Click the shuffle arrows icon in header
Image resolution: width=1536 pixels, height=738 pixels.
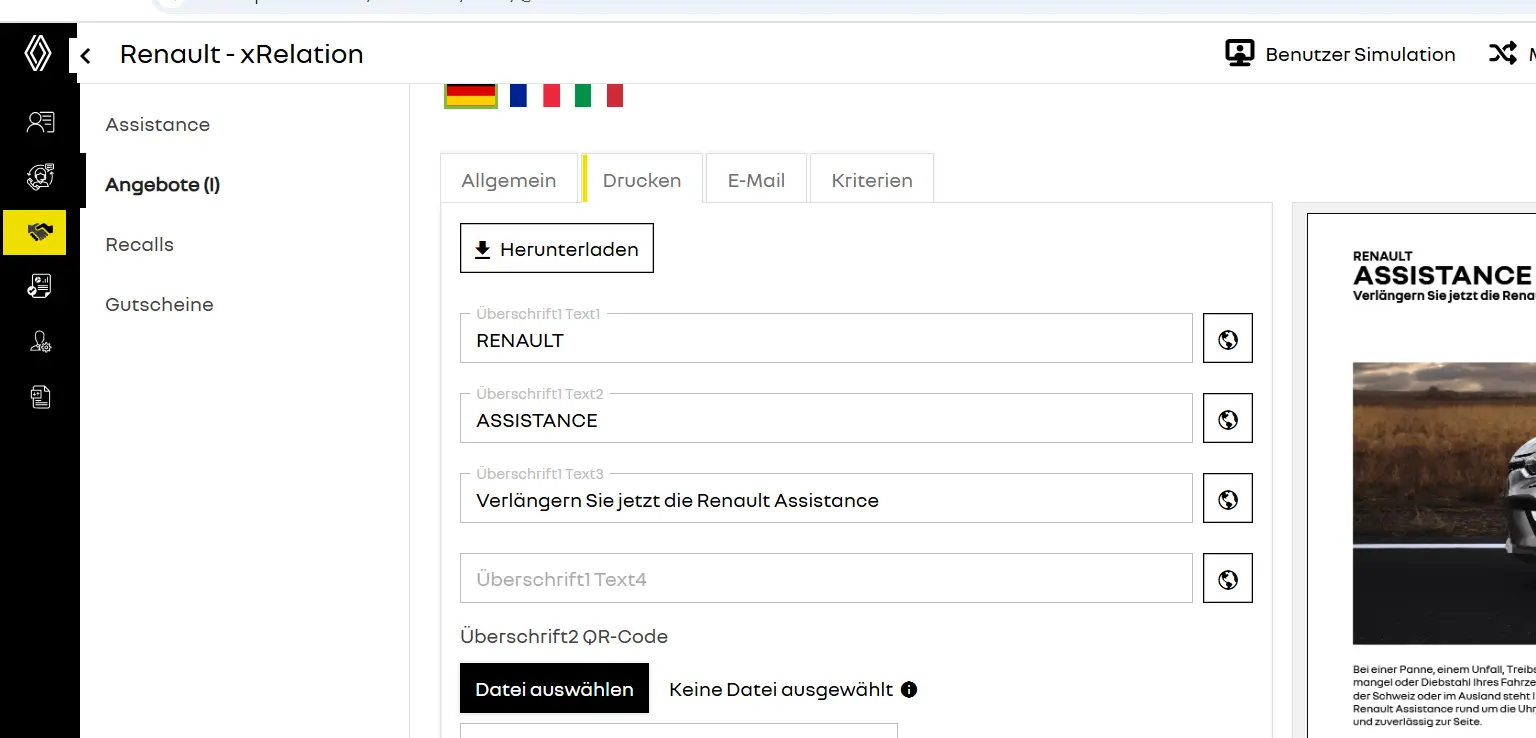1503,54
